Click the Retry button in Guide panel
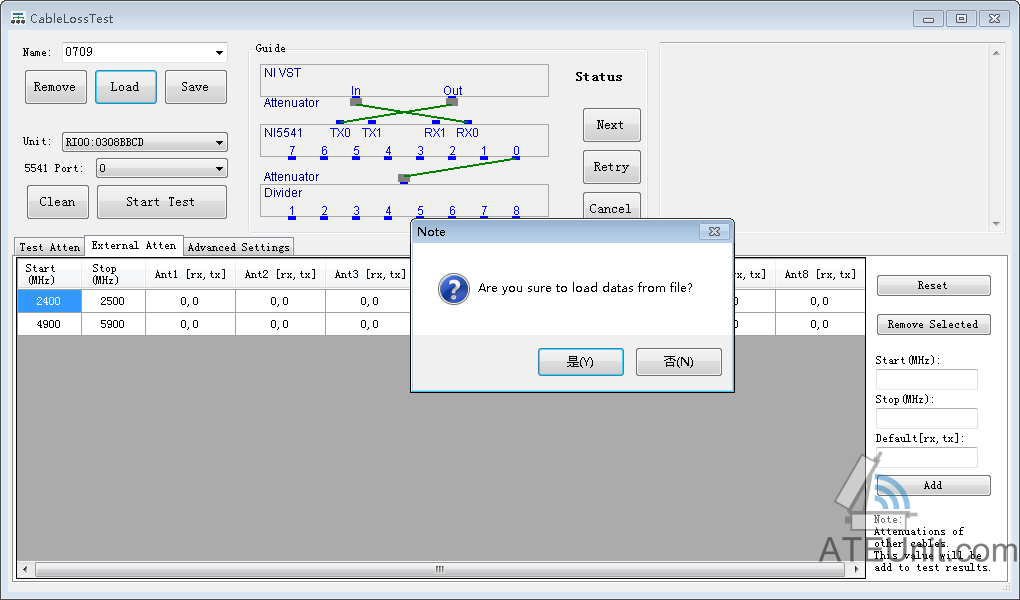1020x600 pixels. [611, 167]
